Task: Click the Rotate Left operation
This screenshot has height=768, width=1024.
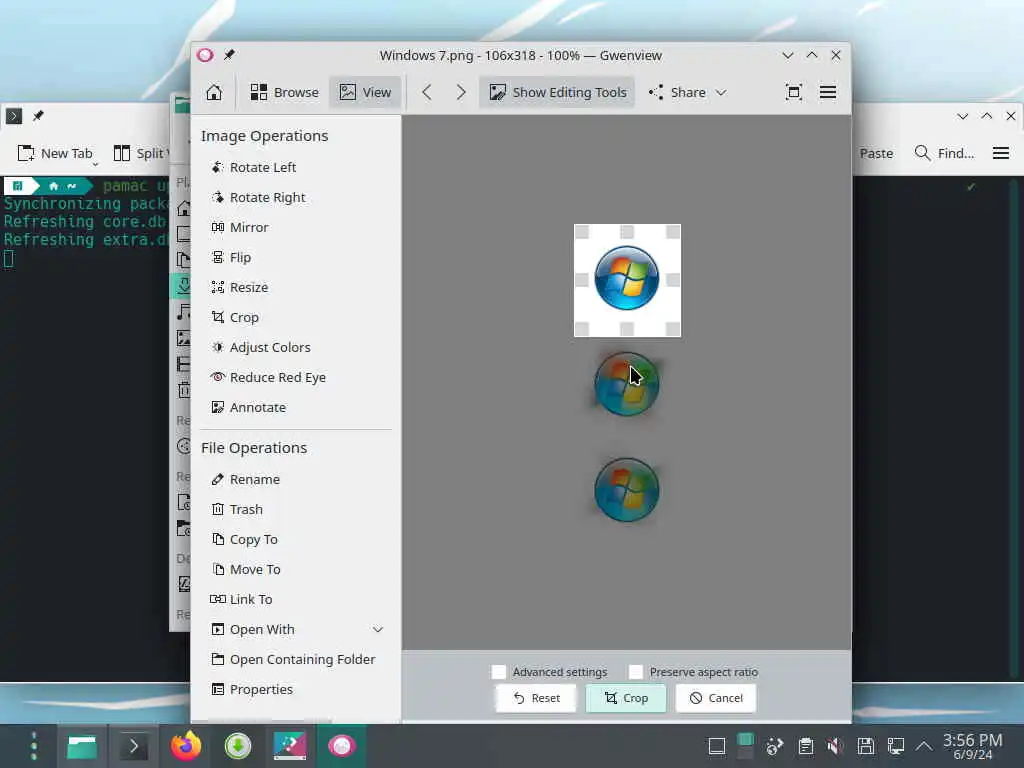Action: pos(253,167)
